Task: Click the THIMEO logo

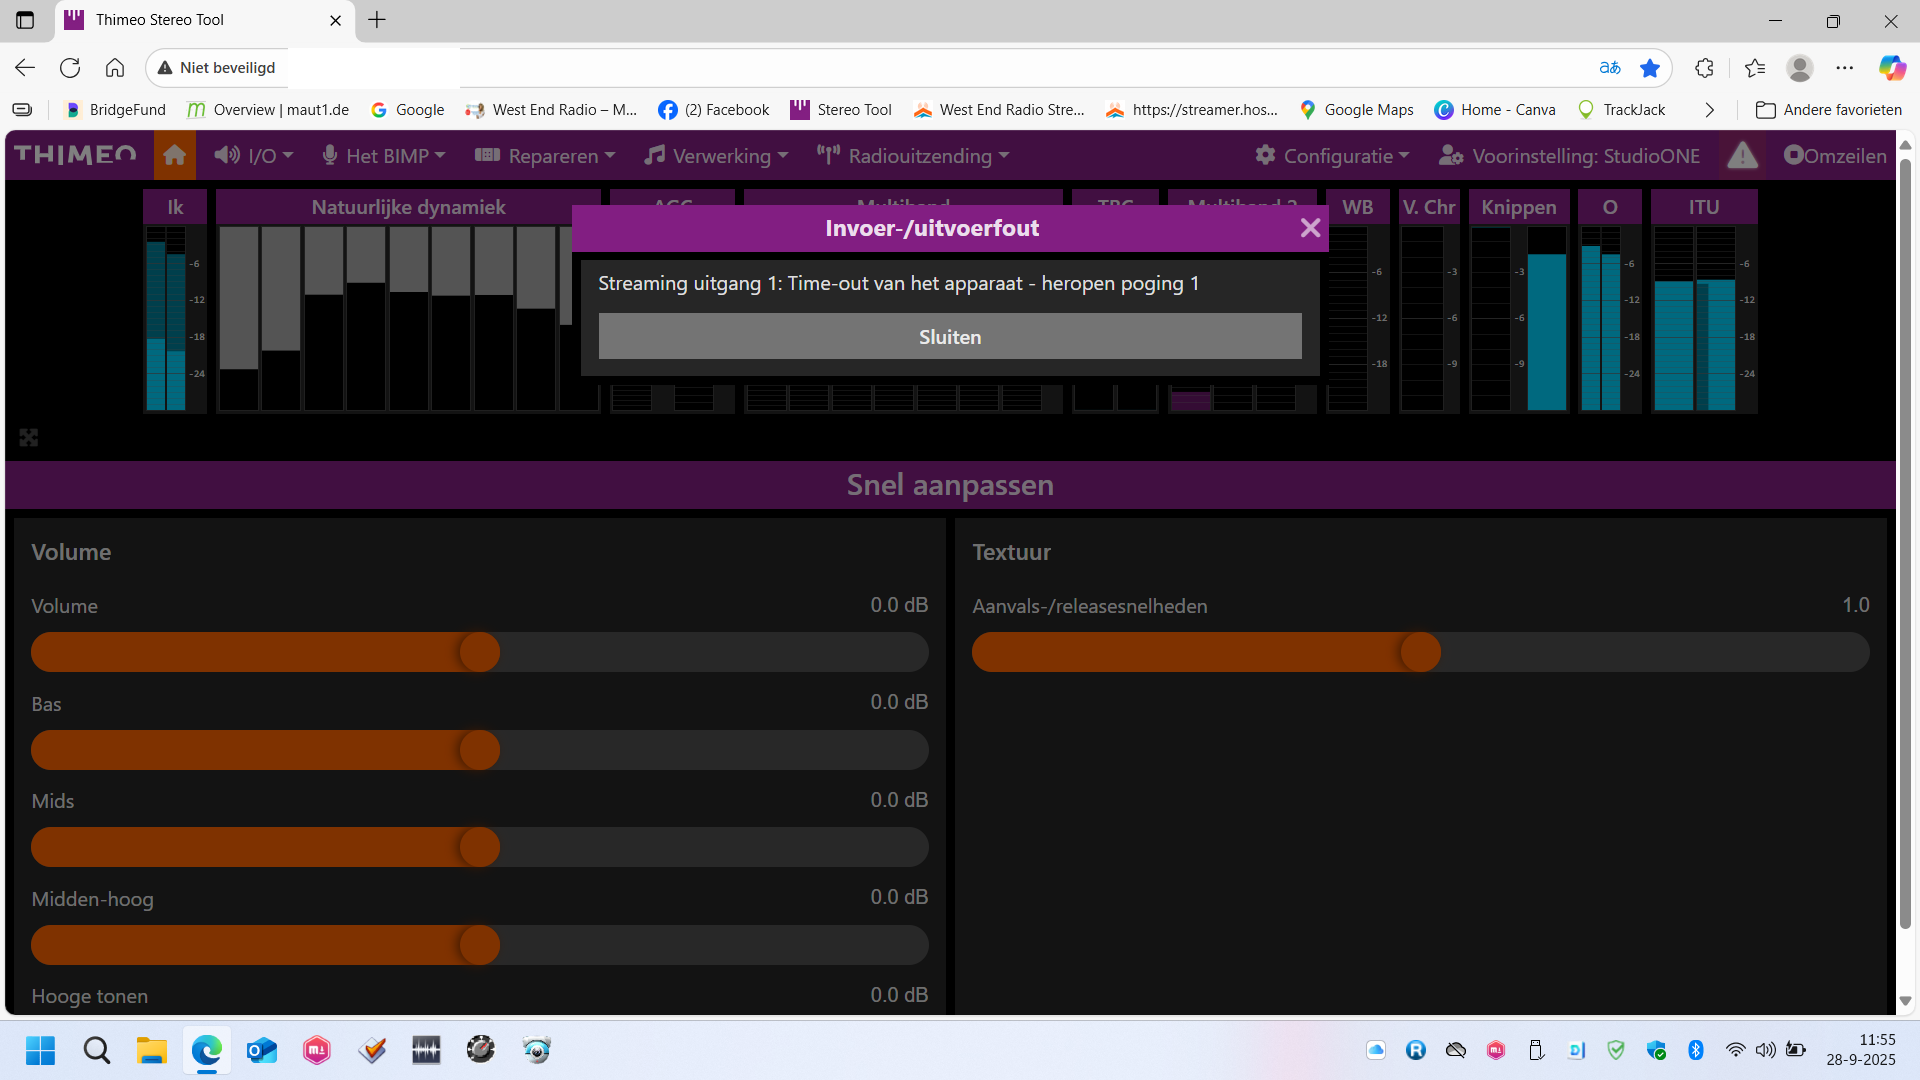Action: point(76,155)
